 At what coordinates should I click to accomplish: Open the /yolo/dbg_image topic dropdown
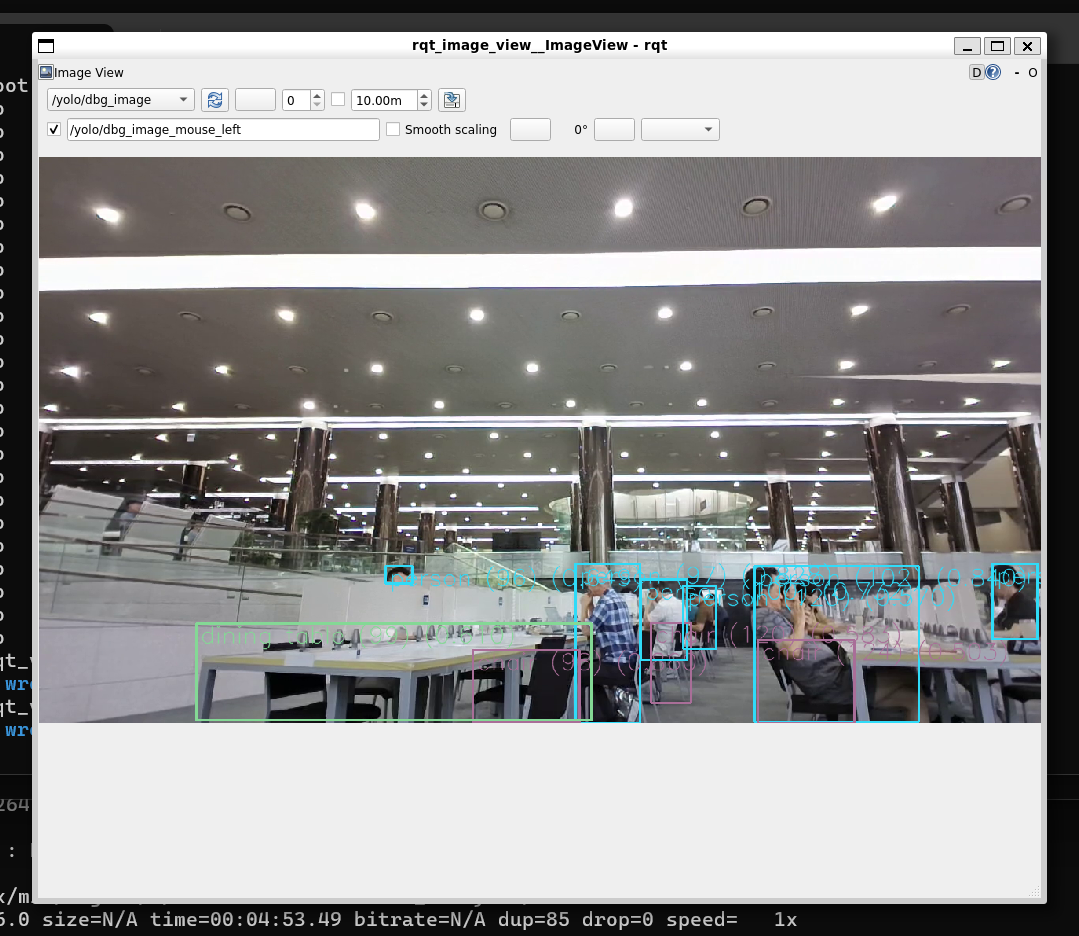click(x=121, y=100)
